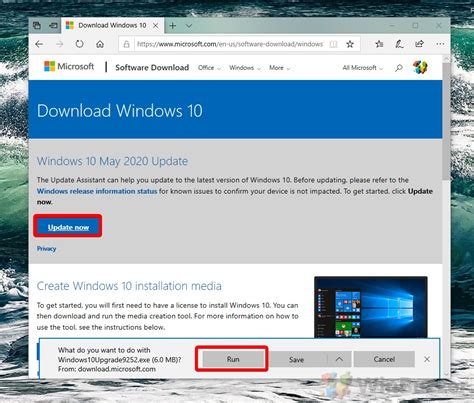This screenshot has width=474, height=403.
Task: Open a new tab with plus icon
Action: click(x=173, y=26)
